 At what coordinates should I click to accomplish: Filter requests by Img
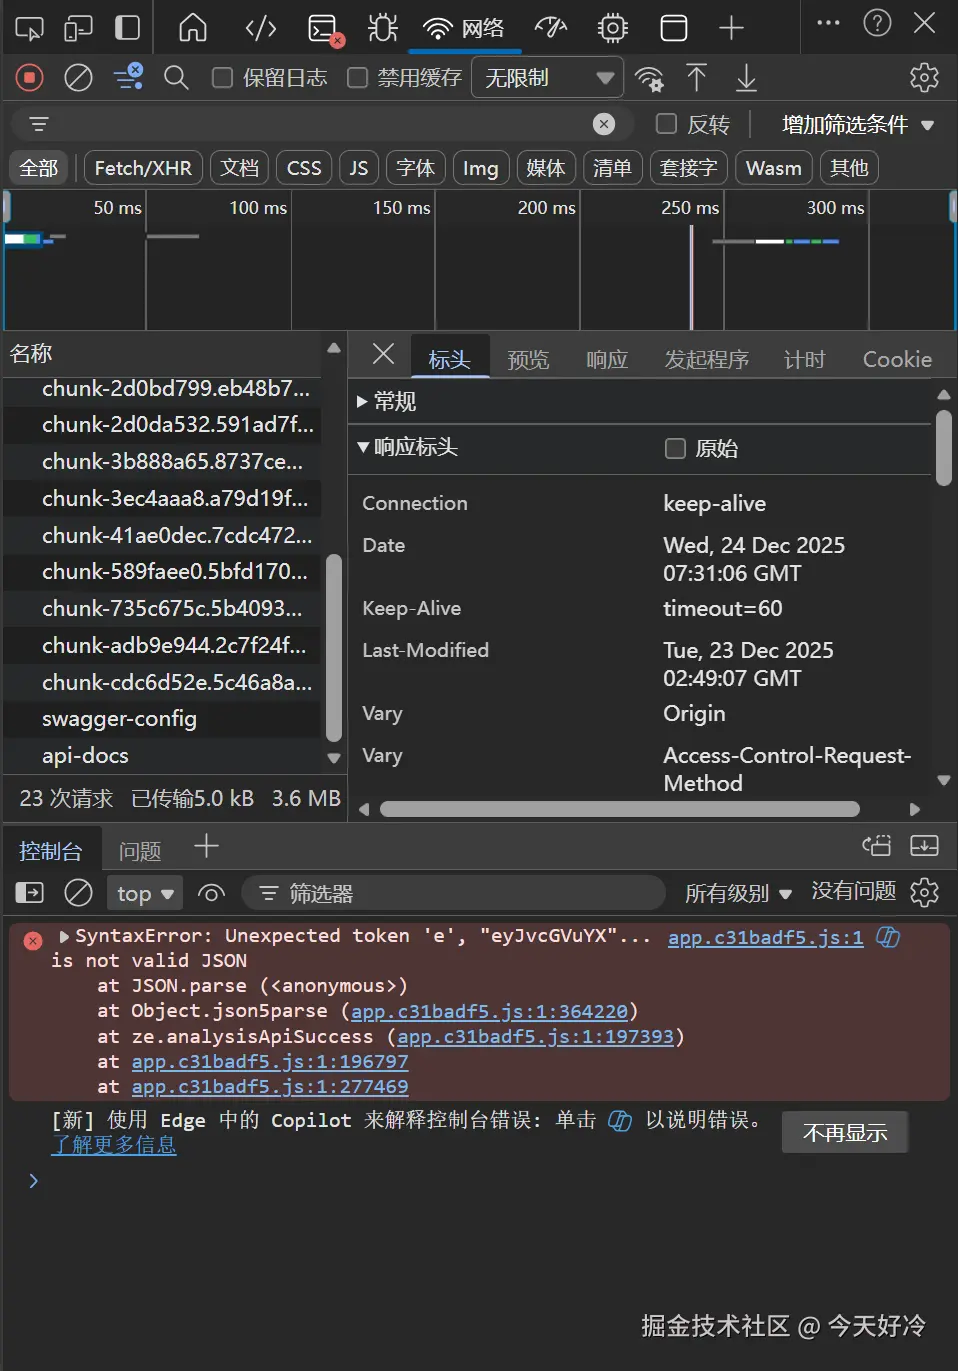[480, 168]
